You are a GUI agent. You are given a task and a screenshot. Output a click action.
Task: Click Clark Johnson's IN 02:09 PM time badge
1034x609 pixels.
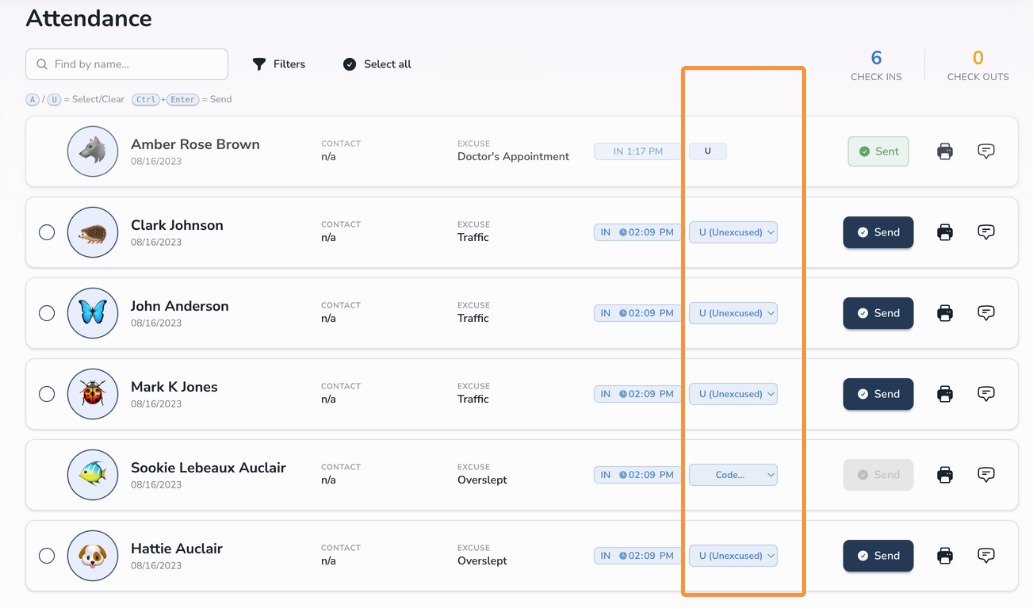pyautogui.click(x=637, y=232)
